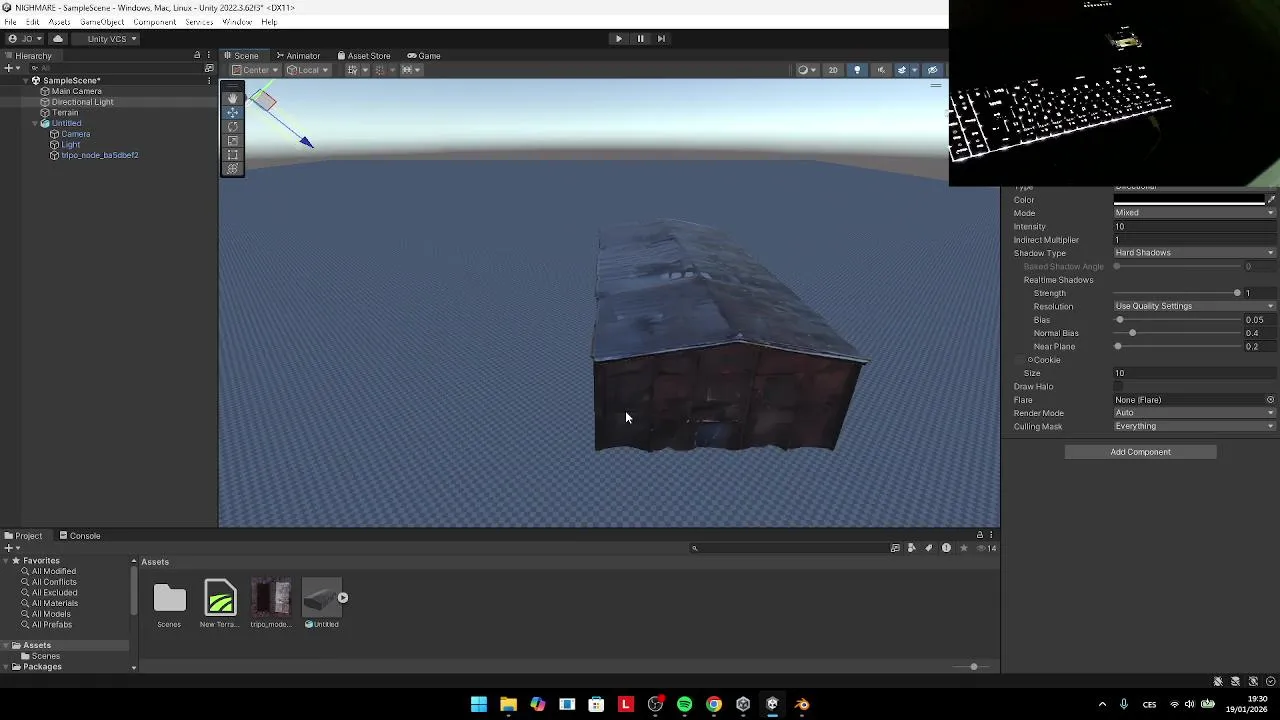Switch to the Asset Store tab
Image resolution: width=1280 pixels, height=720 pixels.
tap(364, 56)
